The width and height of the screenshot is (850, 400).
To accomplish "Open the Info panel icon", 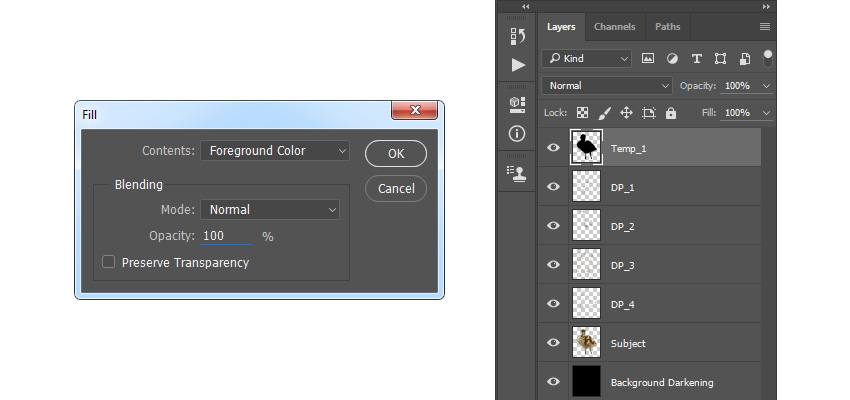I will (x=517, y=133).
